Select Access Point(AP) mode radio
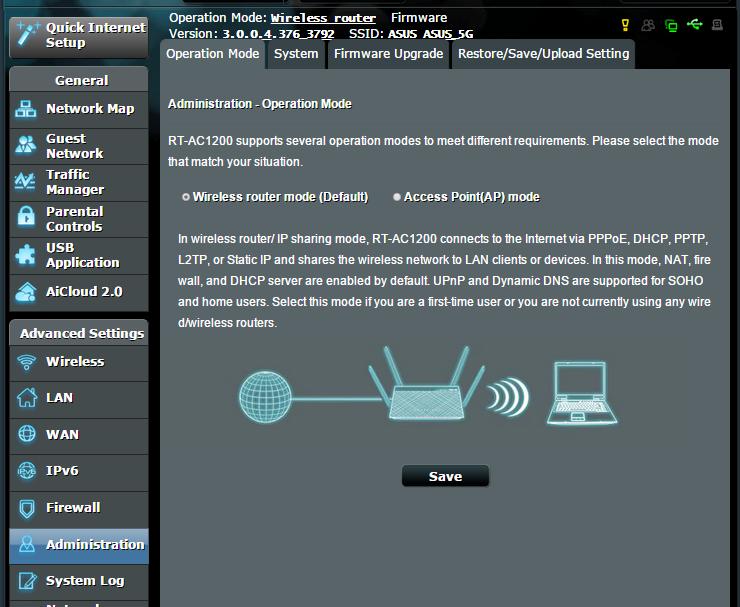Viewport: 740px width, 607px height. (396, 197)
